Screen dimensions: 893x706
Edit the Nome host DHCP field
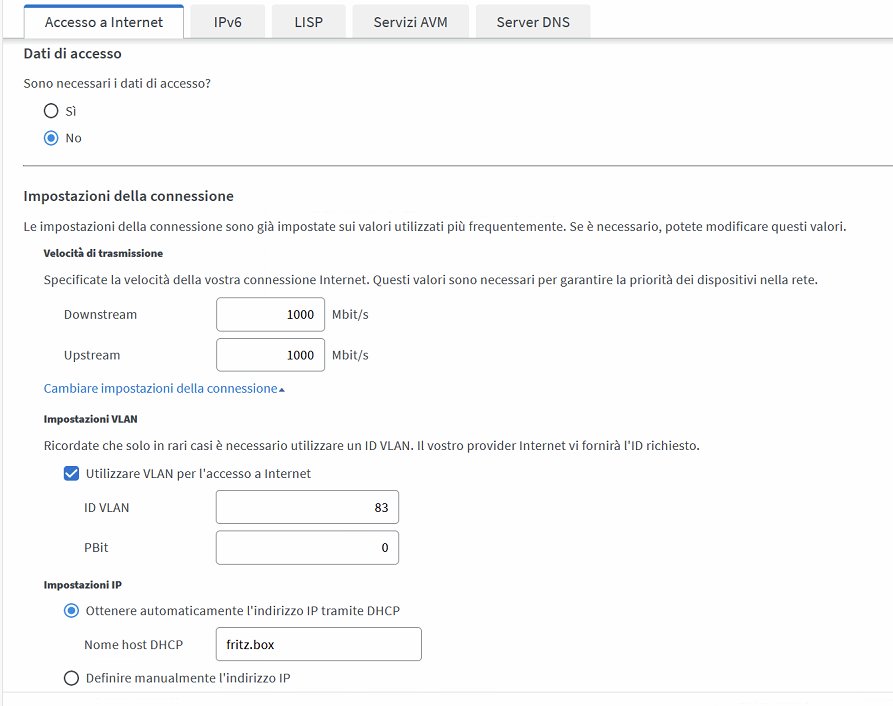[x=318, y=645]
